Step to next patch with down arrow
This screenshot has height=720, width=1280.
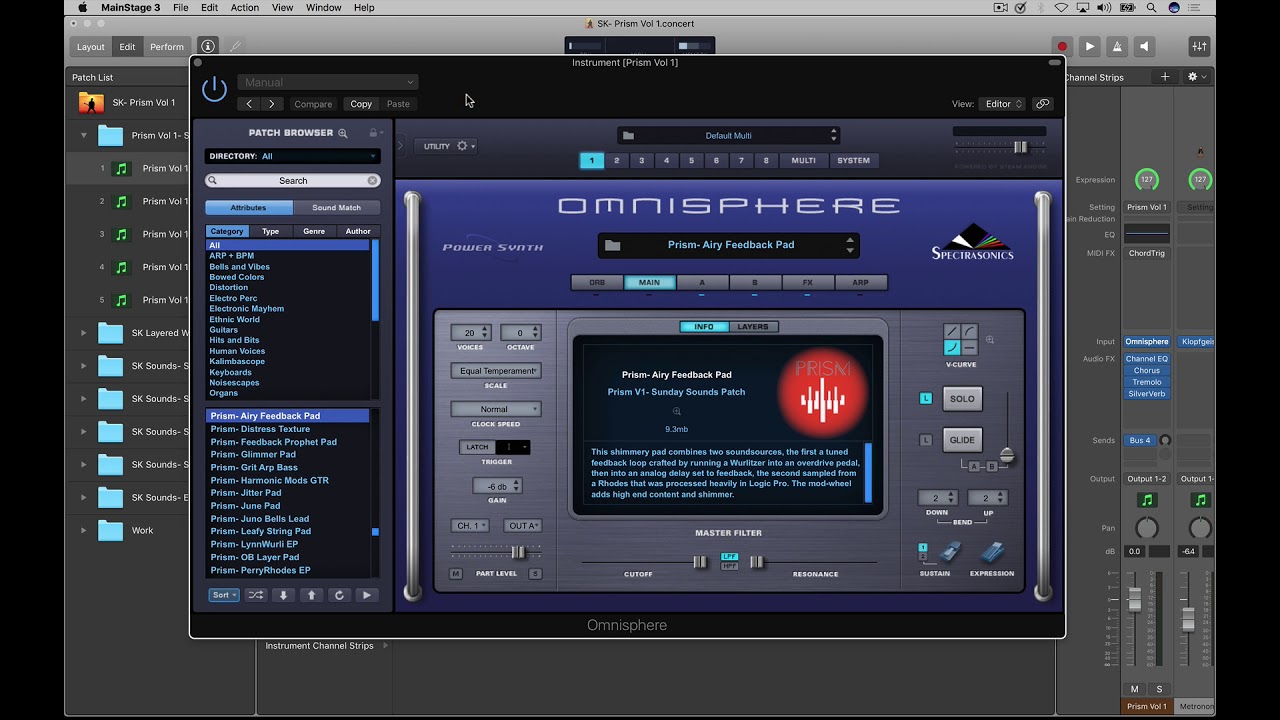(x=283, y=595)
